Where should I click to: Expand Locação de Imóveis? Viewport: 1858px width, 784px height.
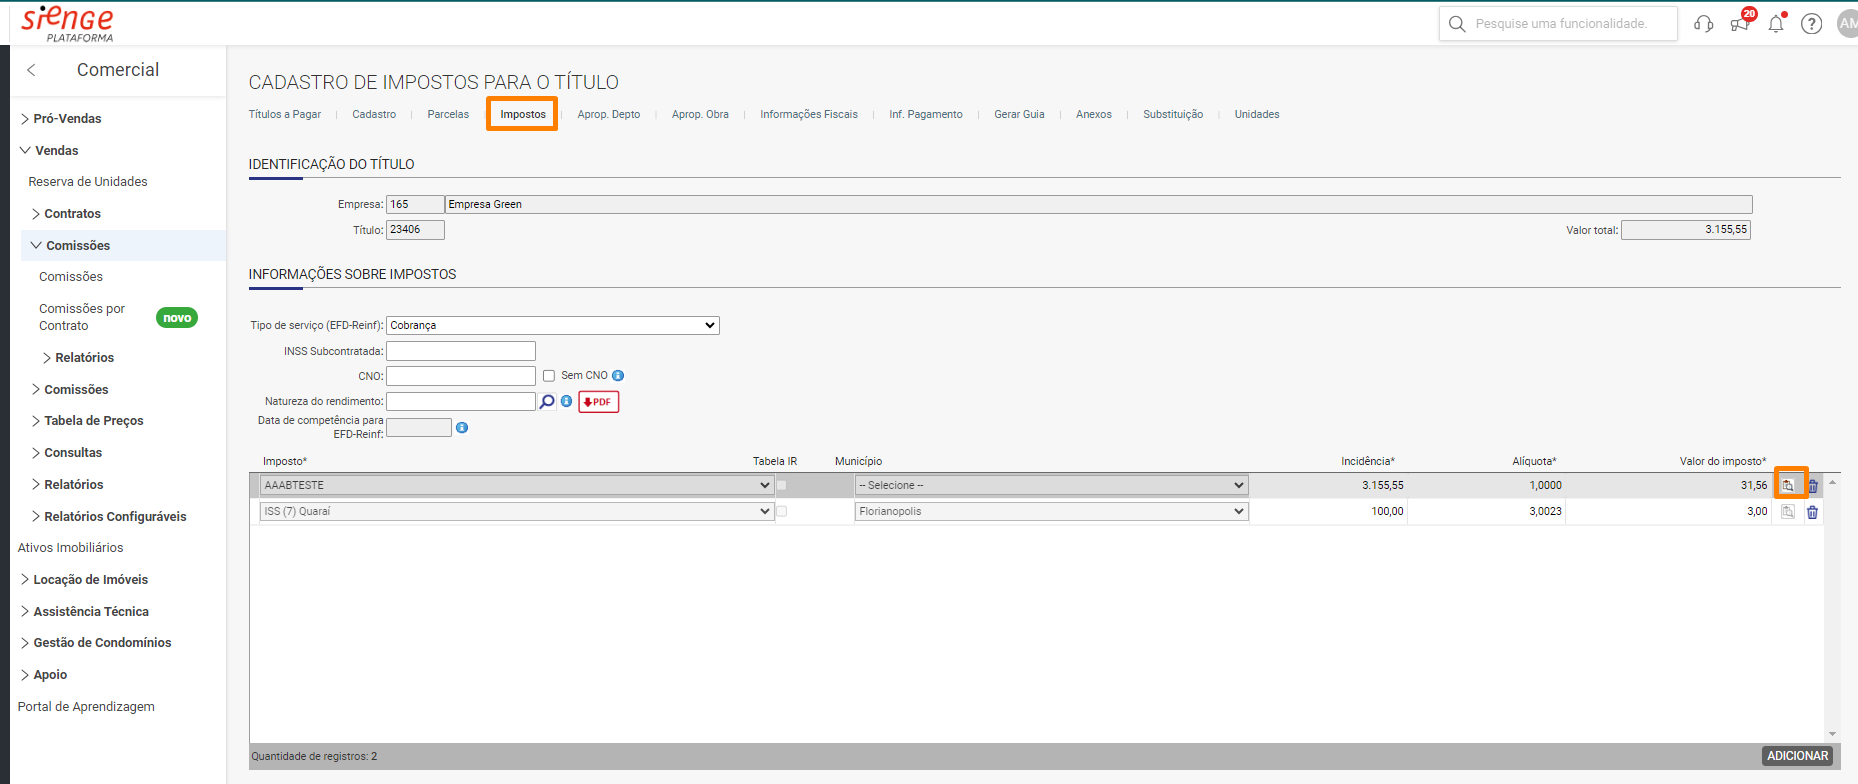(x=84, y=580)
